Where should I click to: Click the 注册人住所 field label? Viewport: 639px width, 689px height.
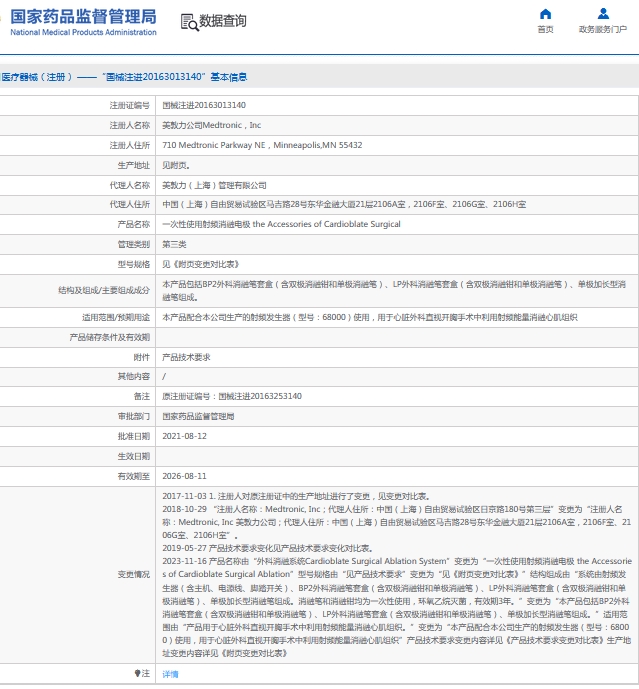(x=130, y=145)
